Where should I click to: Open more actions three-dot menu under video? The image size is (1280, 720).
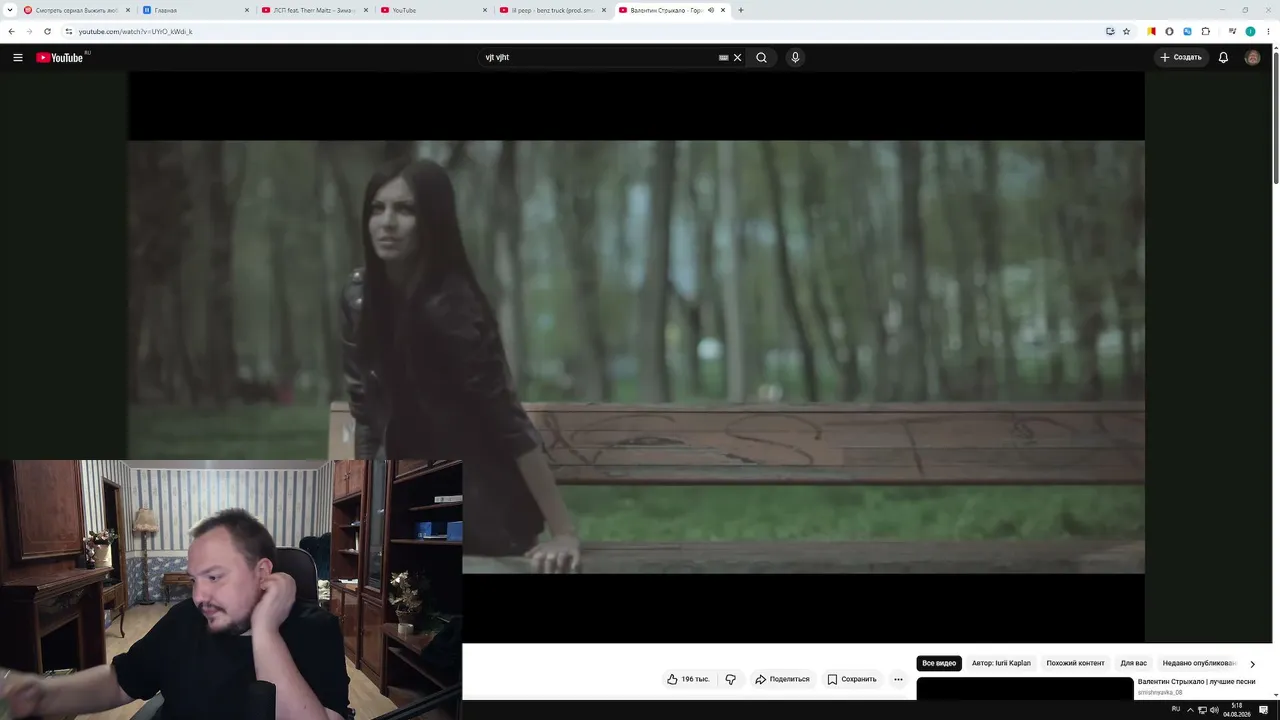(x=898, y=679)
